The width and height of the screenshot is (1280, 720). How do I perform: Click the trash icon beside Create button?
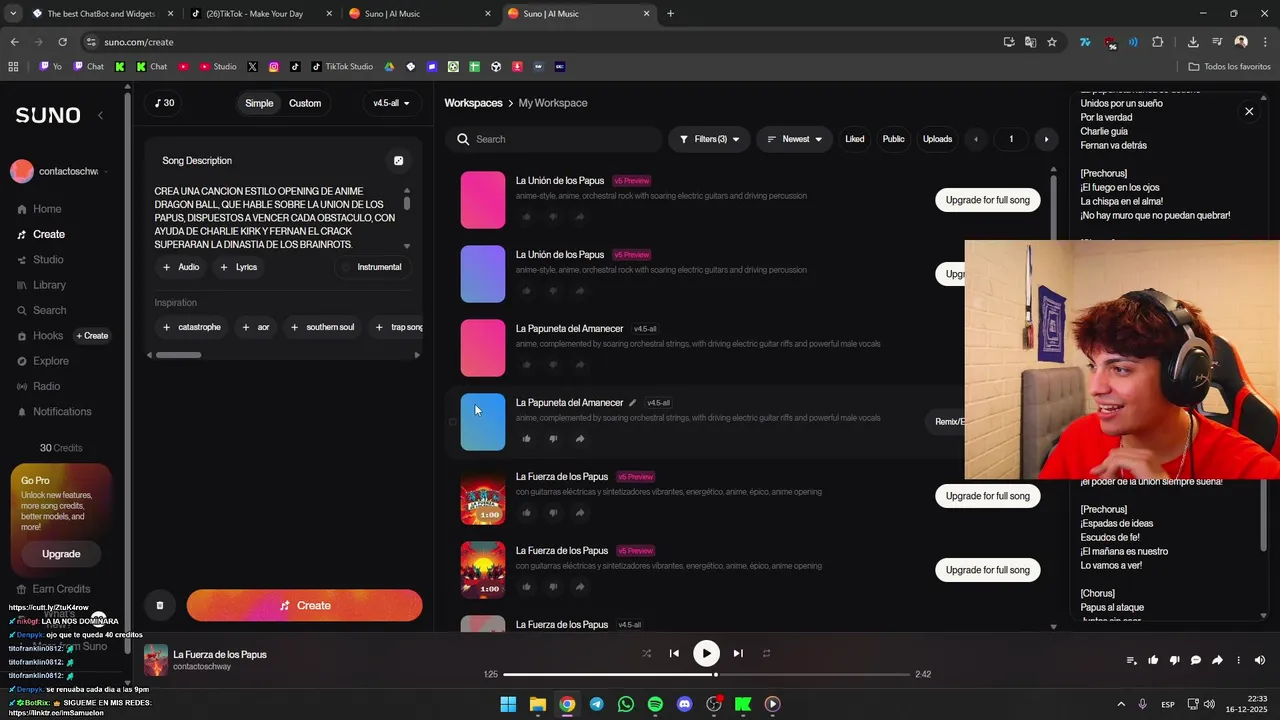(159, 605)
